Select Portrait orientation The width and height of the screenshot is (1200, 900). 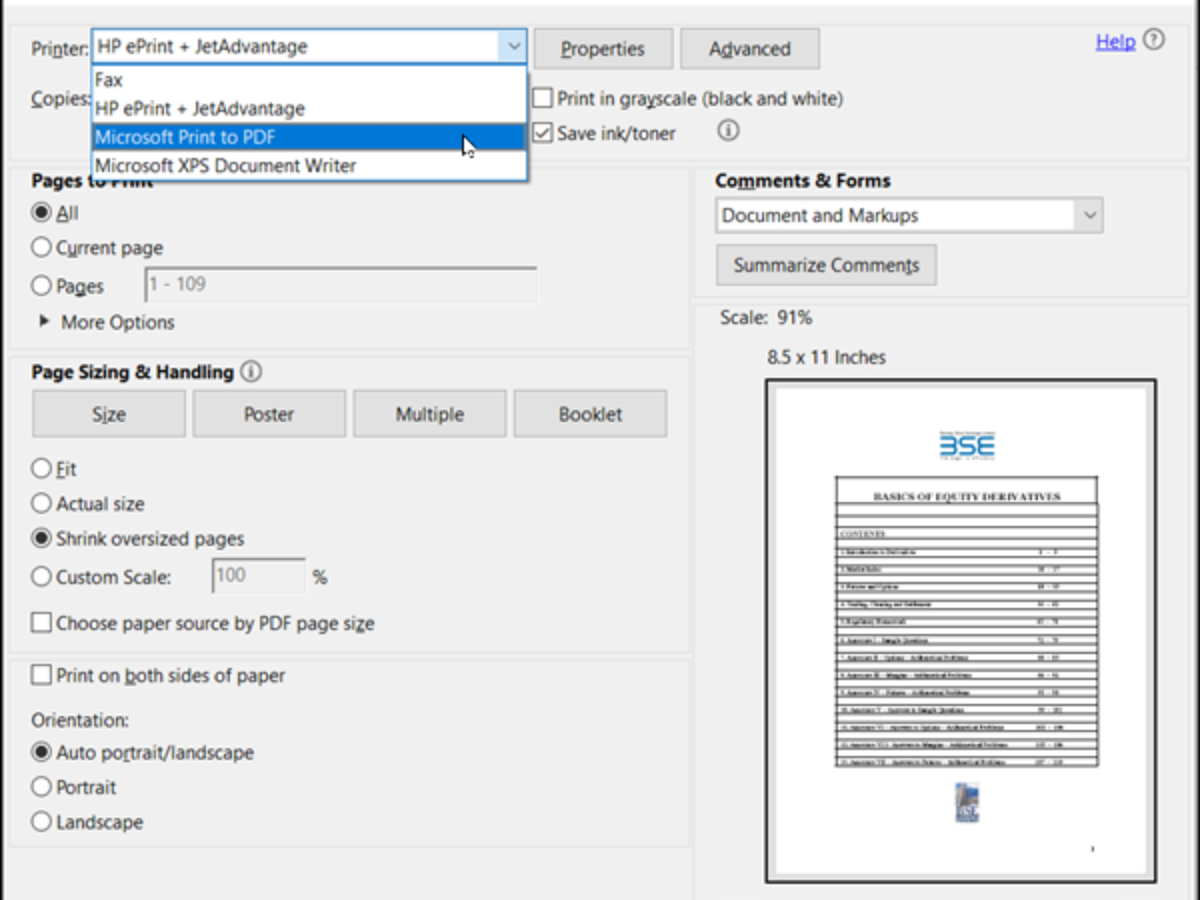tap(41, 787)
